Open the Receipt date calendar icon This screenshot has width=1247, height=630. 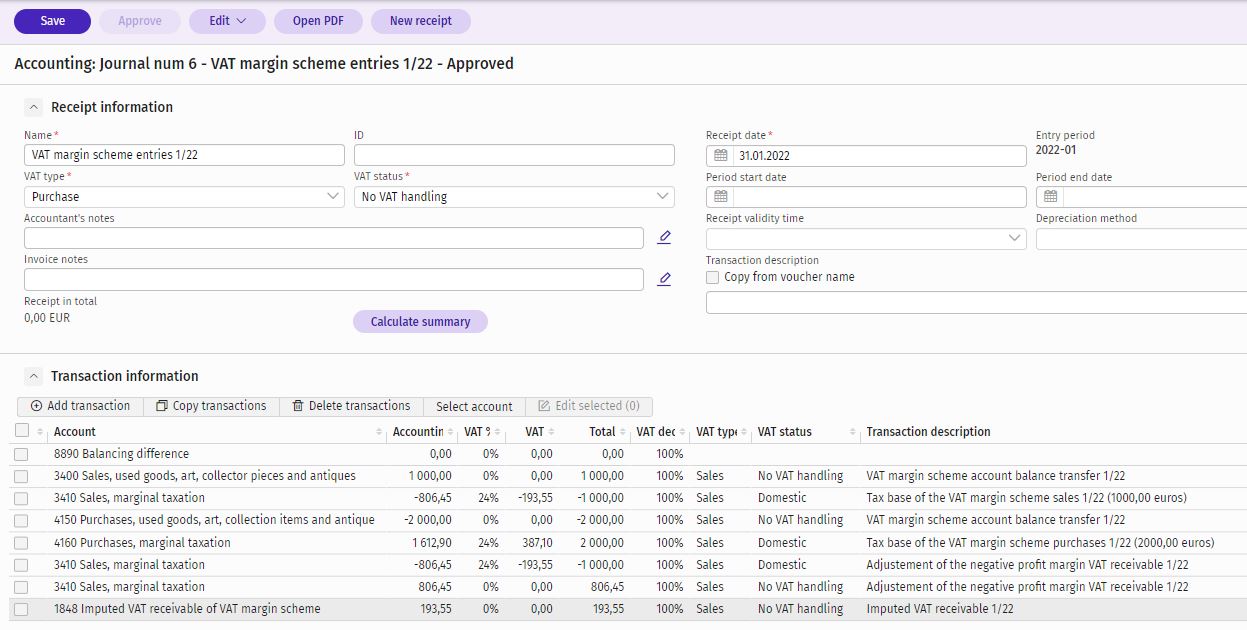(720, 156)
